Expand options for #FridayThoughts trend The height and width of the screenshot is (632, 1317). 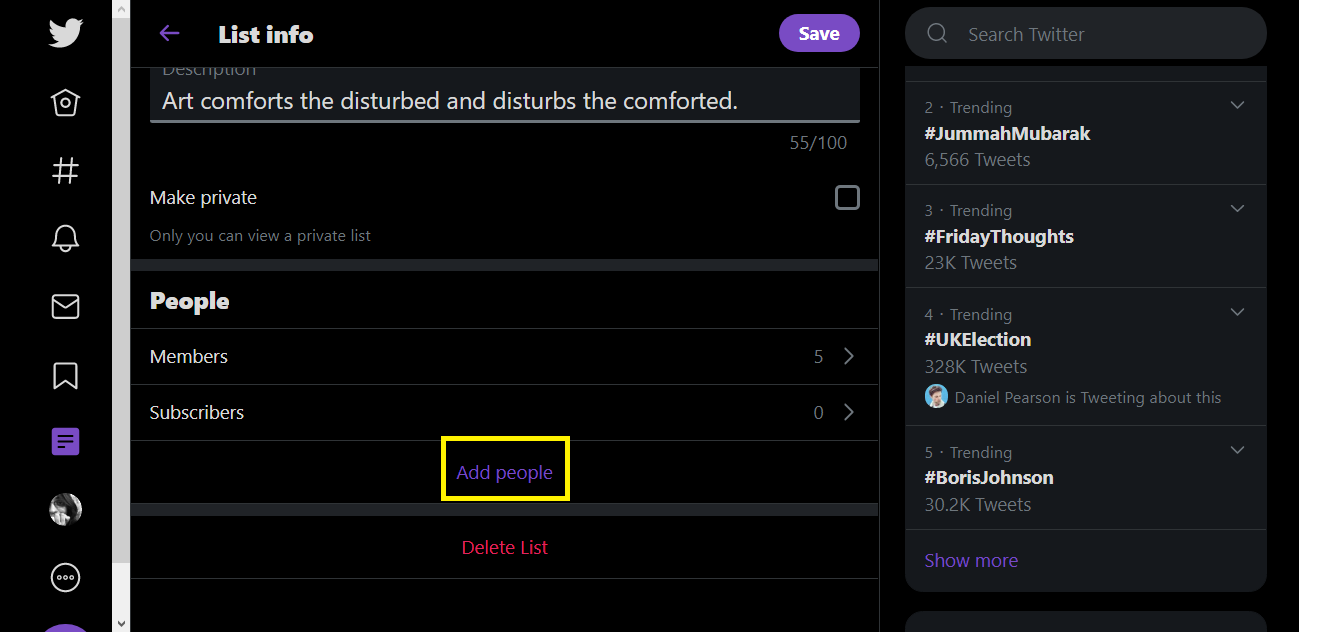pyautogui.click(x=1237, y=209)
